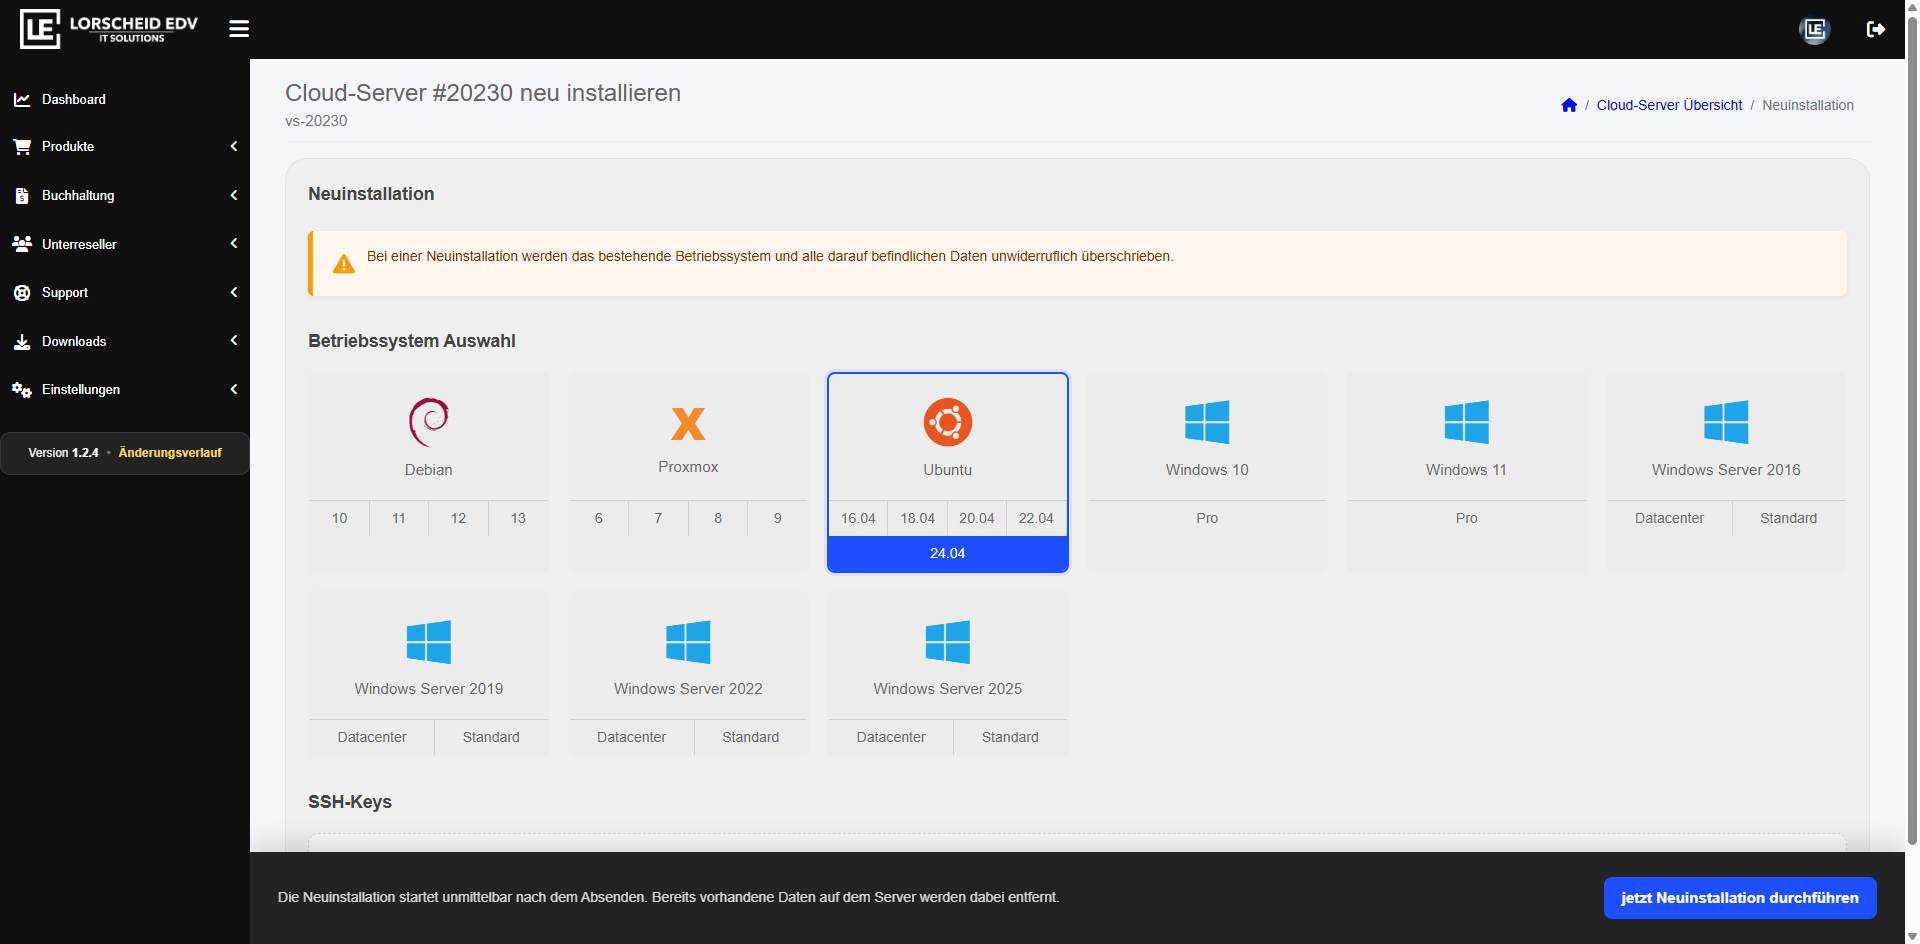This screenshot has height=944, width=1920.
Task: Choose Windows Server 2016 Datacenter
Action: click(1669, 518)
